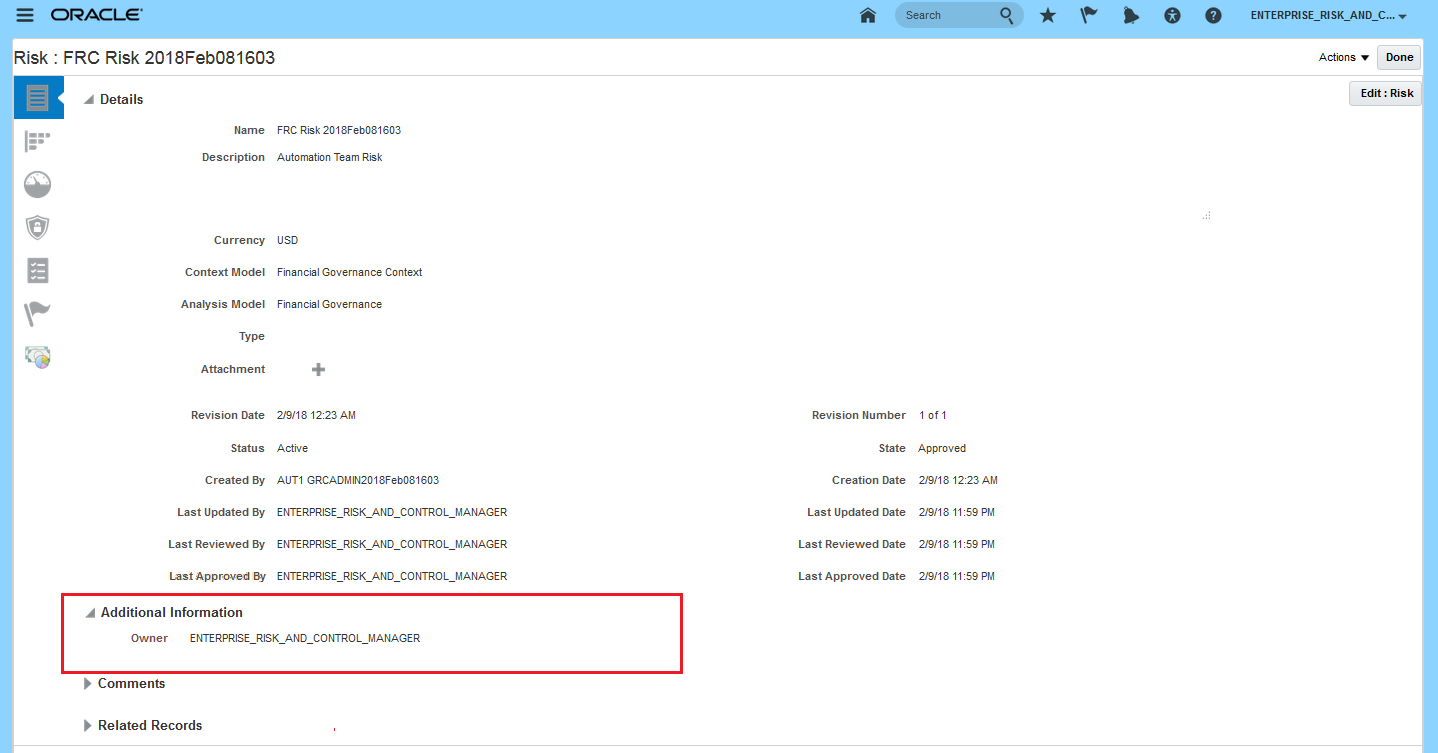The width and height of the screenshot is (1438, 753).
Task: Open the accessibility options icon
Action: pos(1172,15)
